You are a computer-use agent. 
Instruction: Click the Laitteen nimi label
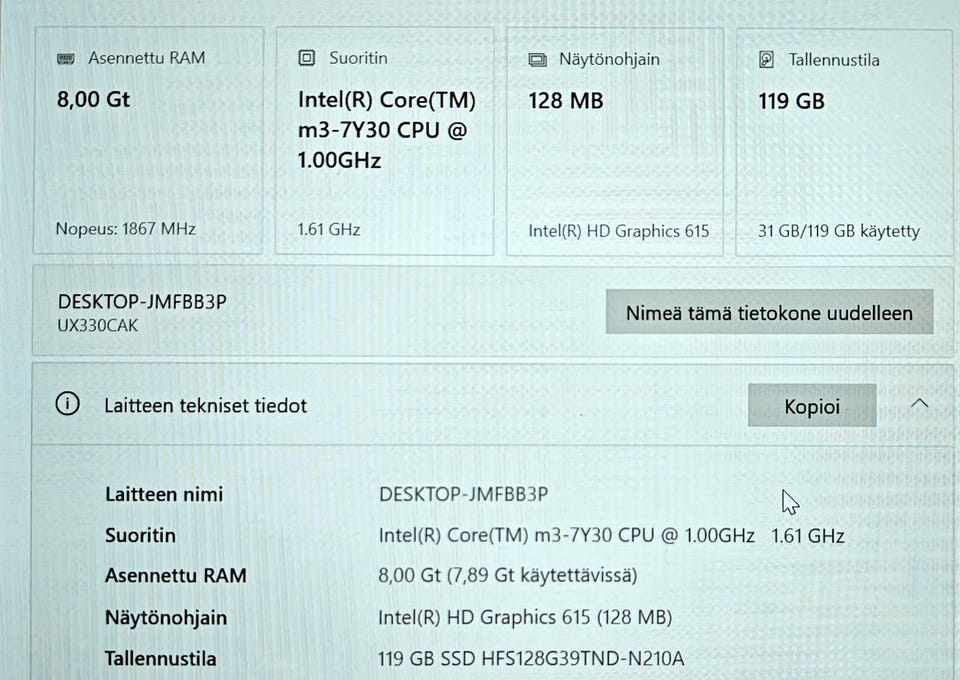164,495
